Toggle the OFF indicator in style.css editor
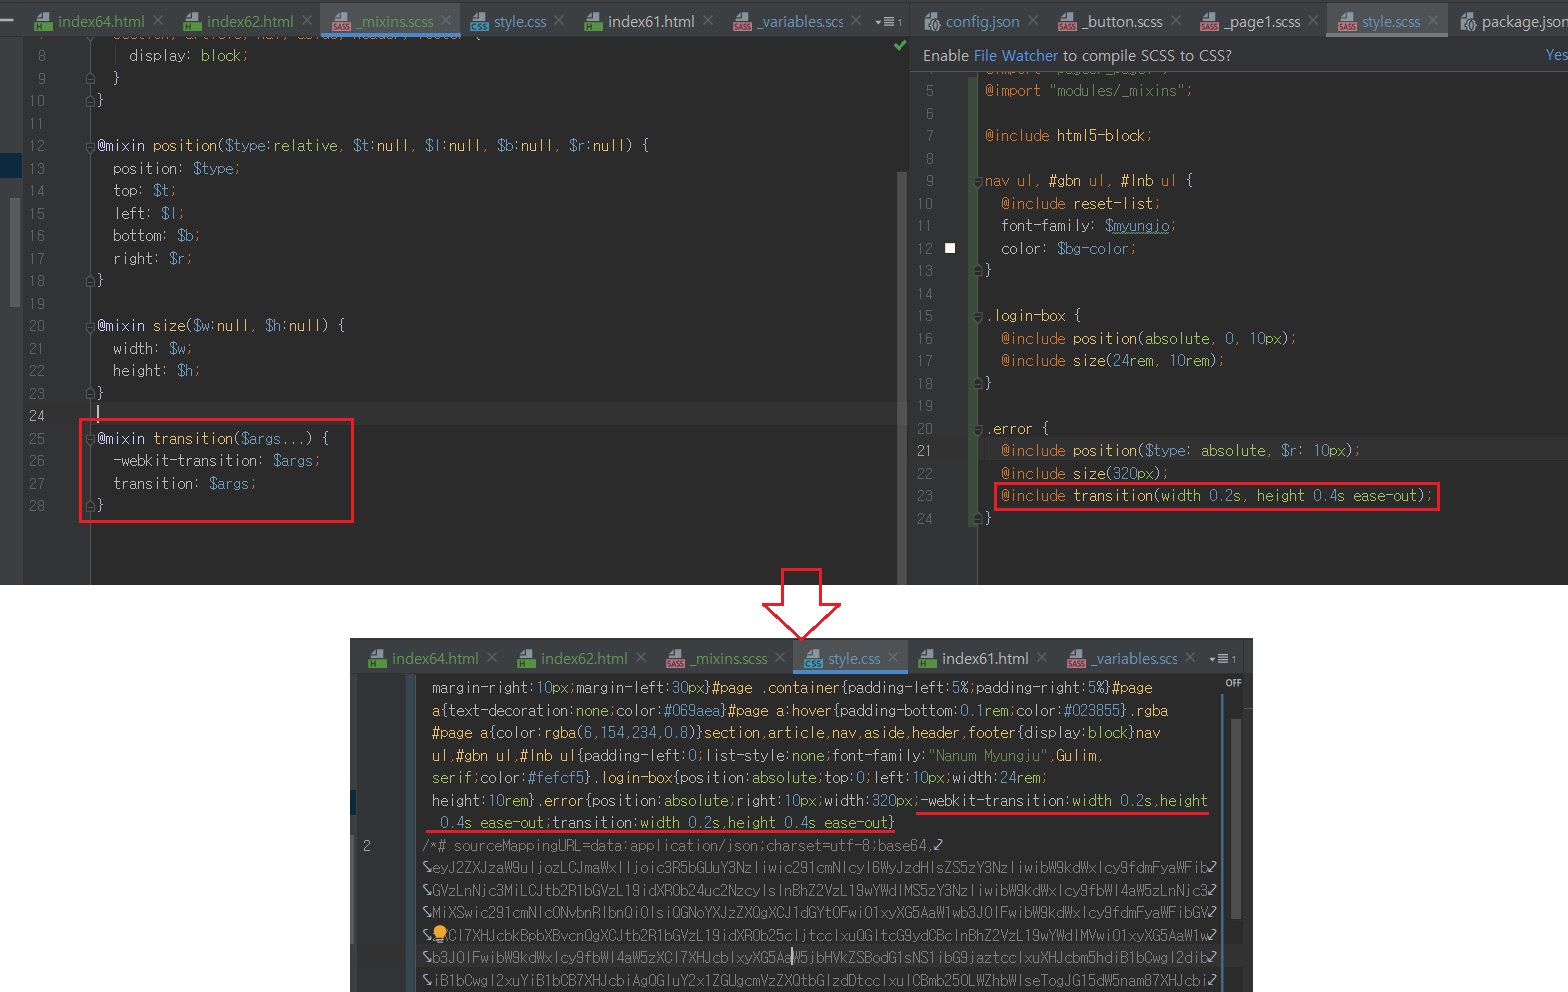The image size is (1568, 992). pos(1233,683)
